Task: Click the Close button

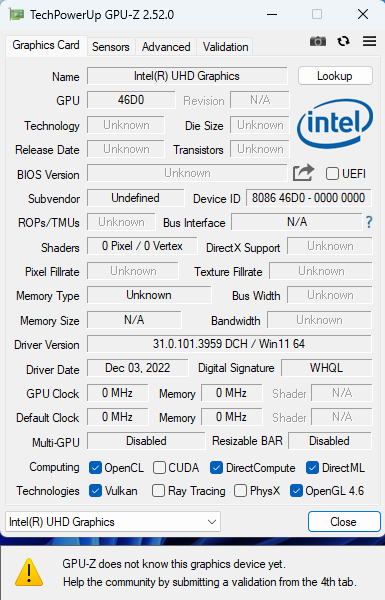Action: pos(344,522)
